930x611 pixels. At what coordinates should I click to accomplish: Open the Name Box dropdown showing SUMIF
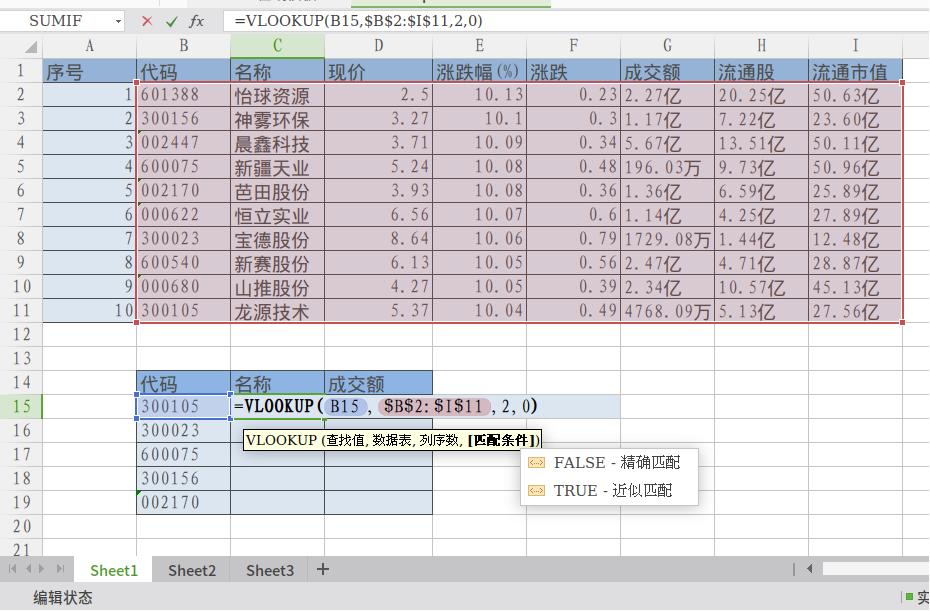coord(118,20)
